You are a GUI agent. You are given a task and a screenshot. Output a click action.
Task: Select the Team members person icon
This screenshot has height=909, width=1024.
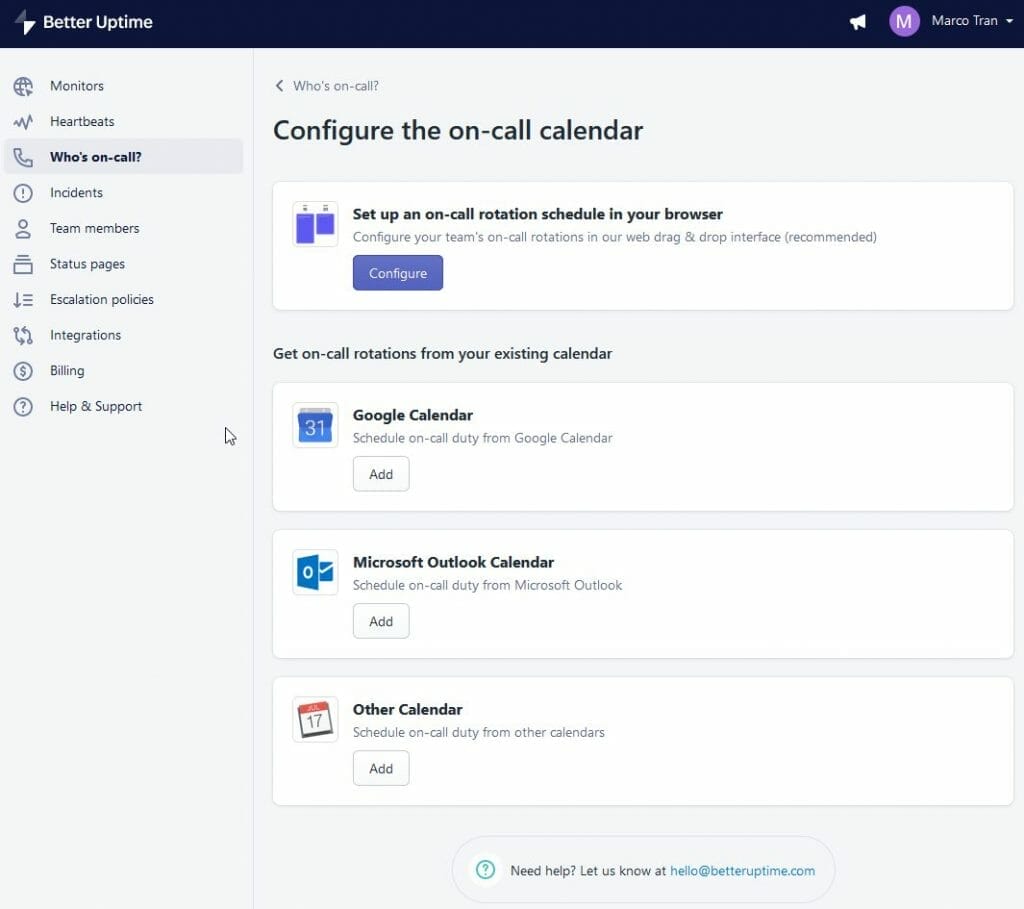coord(23,228)
